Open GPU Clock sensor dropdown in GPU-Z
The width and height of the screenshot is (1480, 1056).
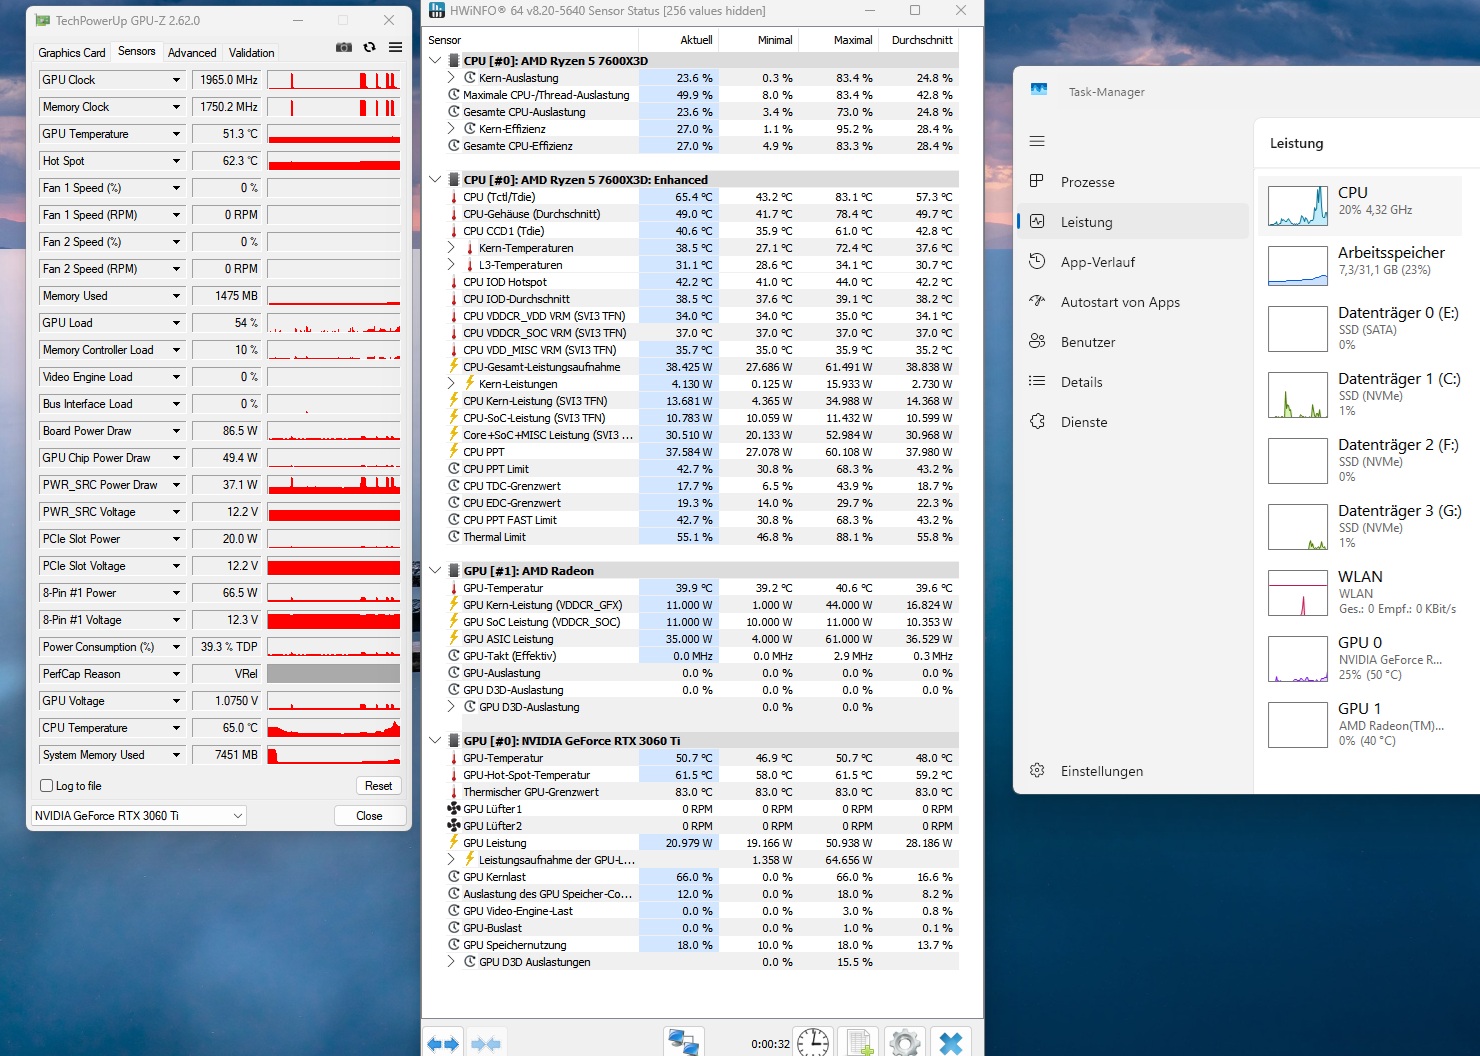click(x=176, y=80)
